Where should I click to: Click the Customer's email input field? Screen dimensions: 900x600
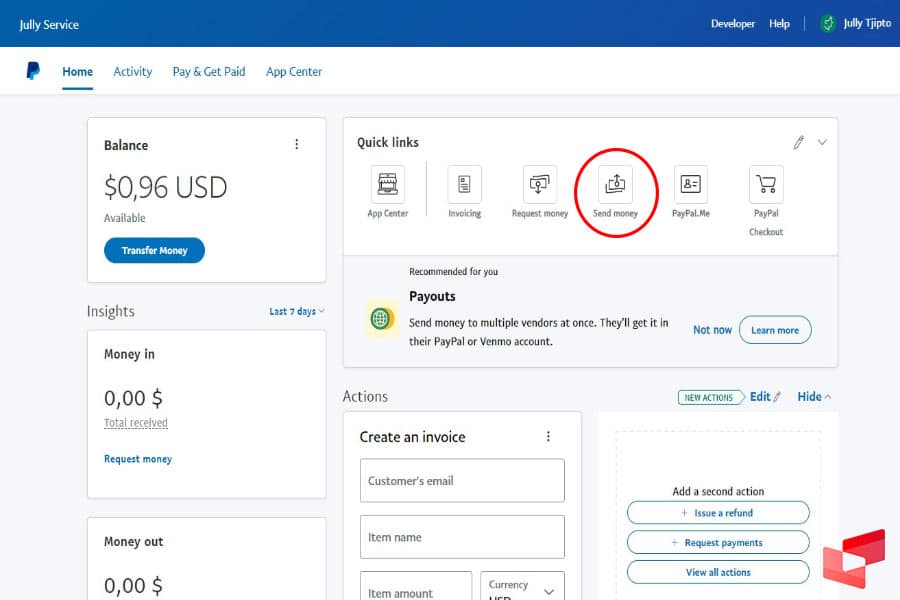coord(462,481)
